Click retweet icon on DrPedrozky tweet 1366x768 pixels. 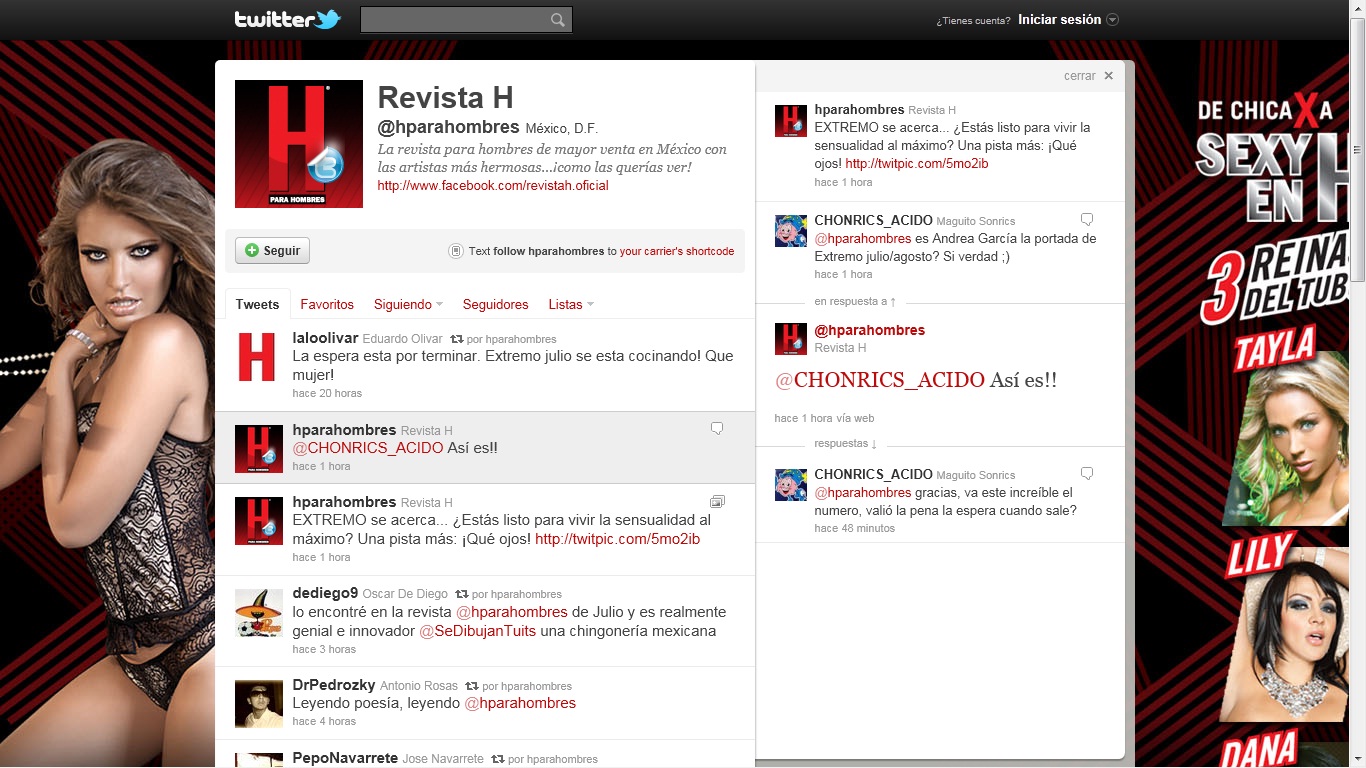click(x=471, y=686)
